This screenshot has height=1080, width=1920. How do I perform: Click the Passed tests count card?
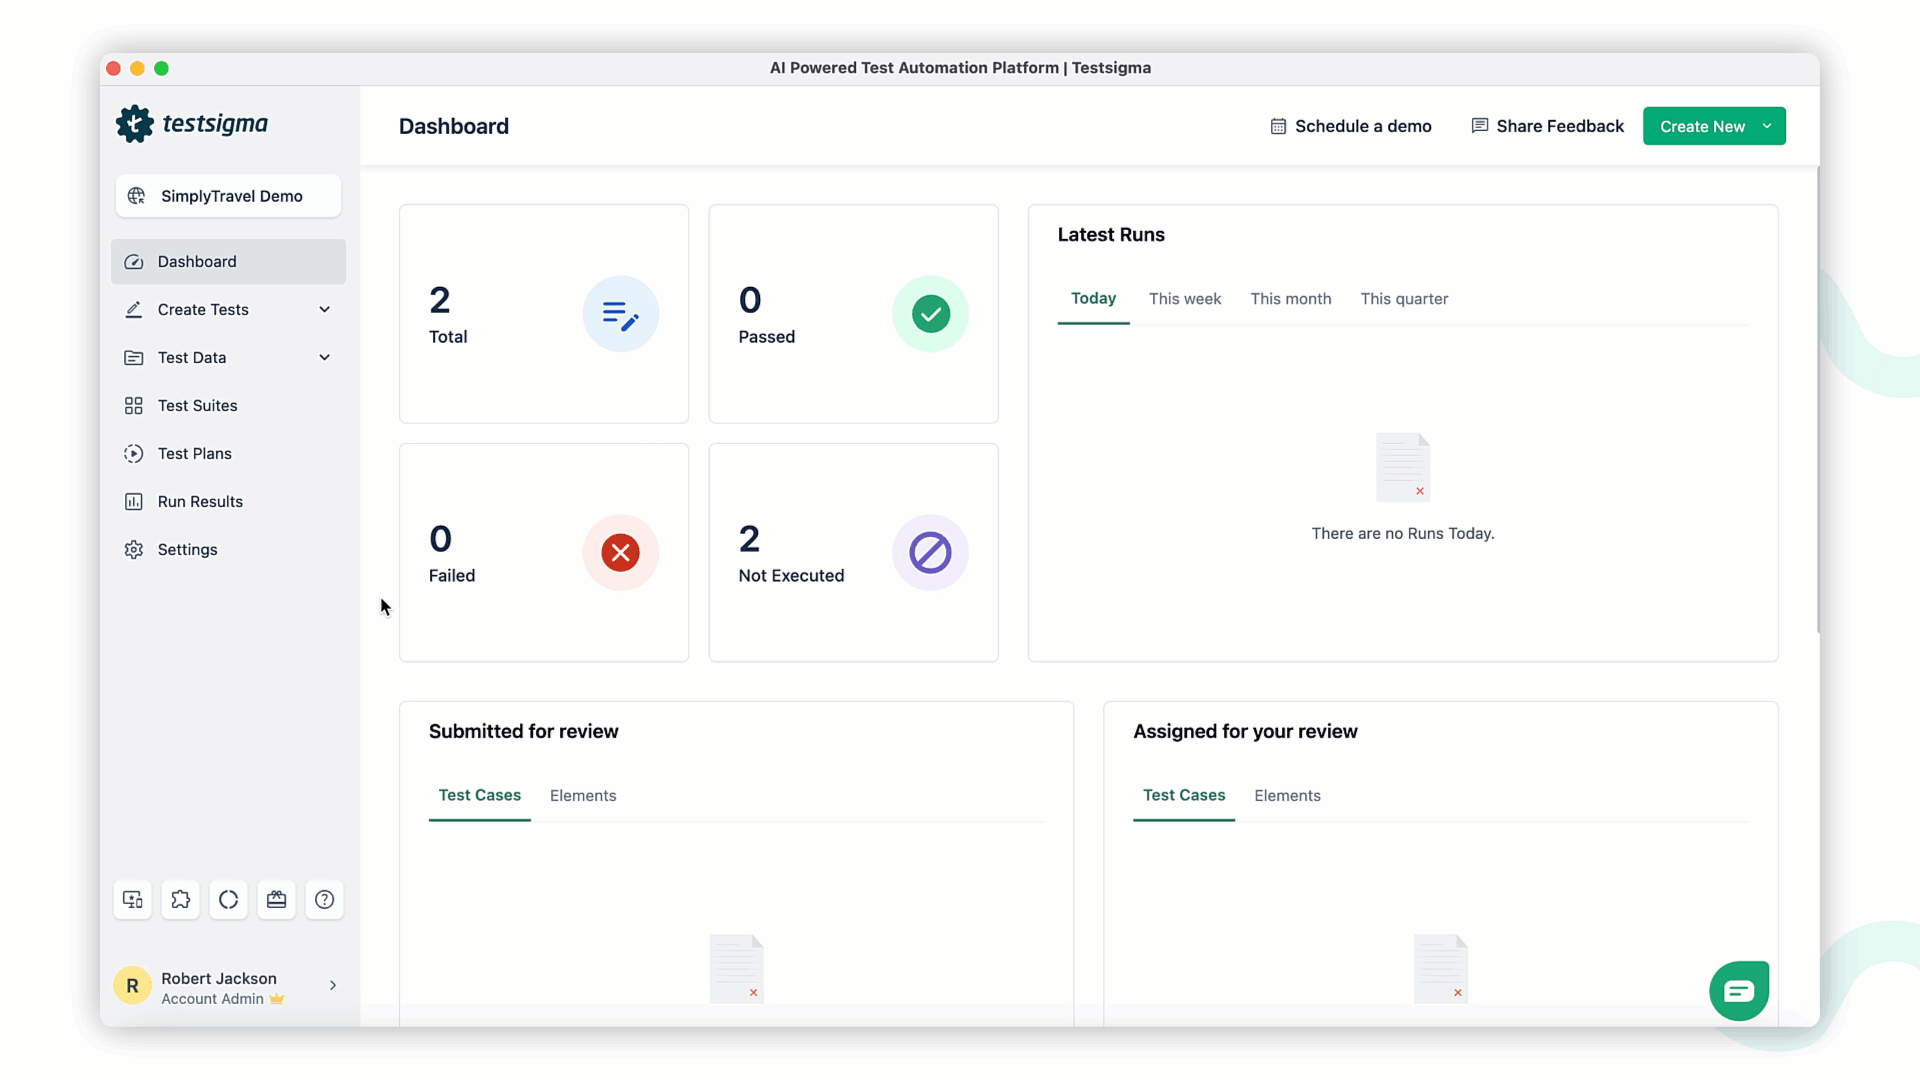[x=854, y=314]
